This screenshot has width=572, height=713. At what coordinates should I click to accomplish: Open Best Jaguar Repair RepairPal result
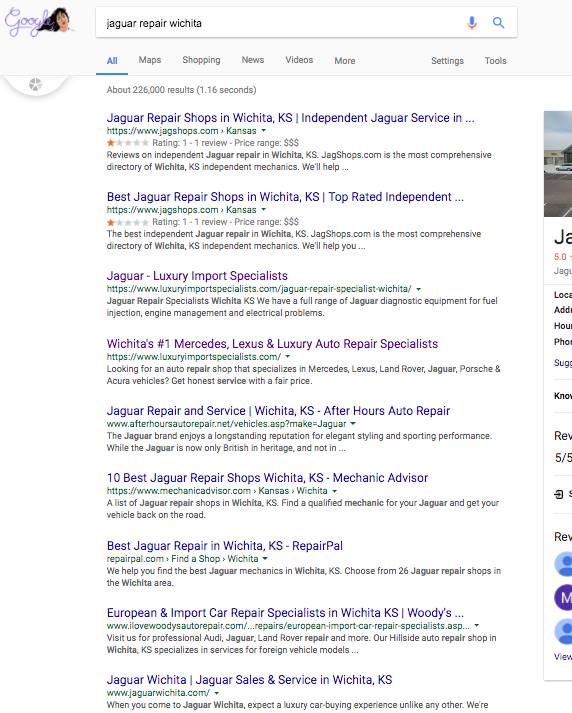click(x=225, y=546)
